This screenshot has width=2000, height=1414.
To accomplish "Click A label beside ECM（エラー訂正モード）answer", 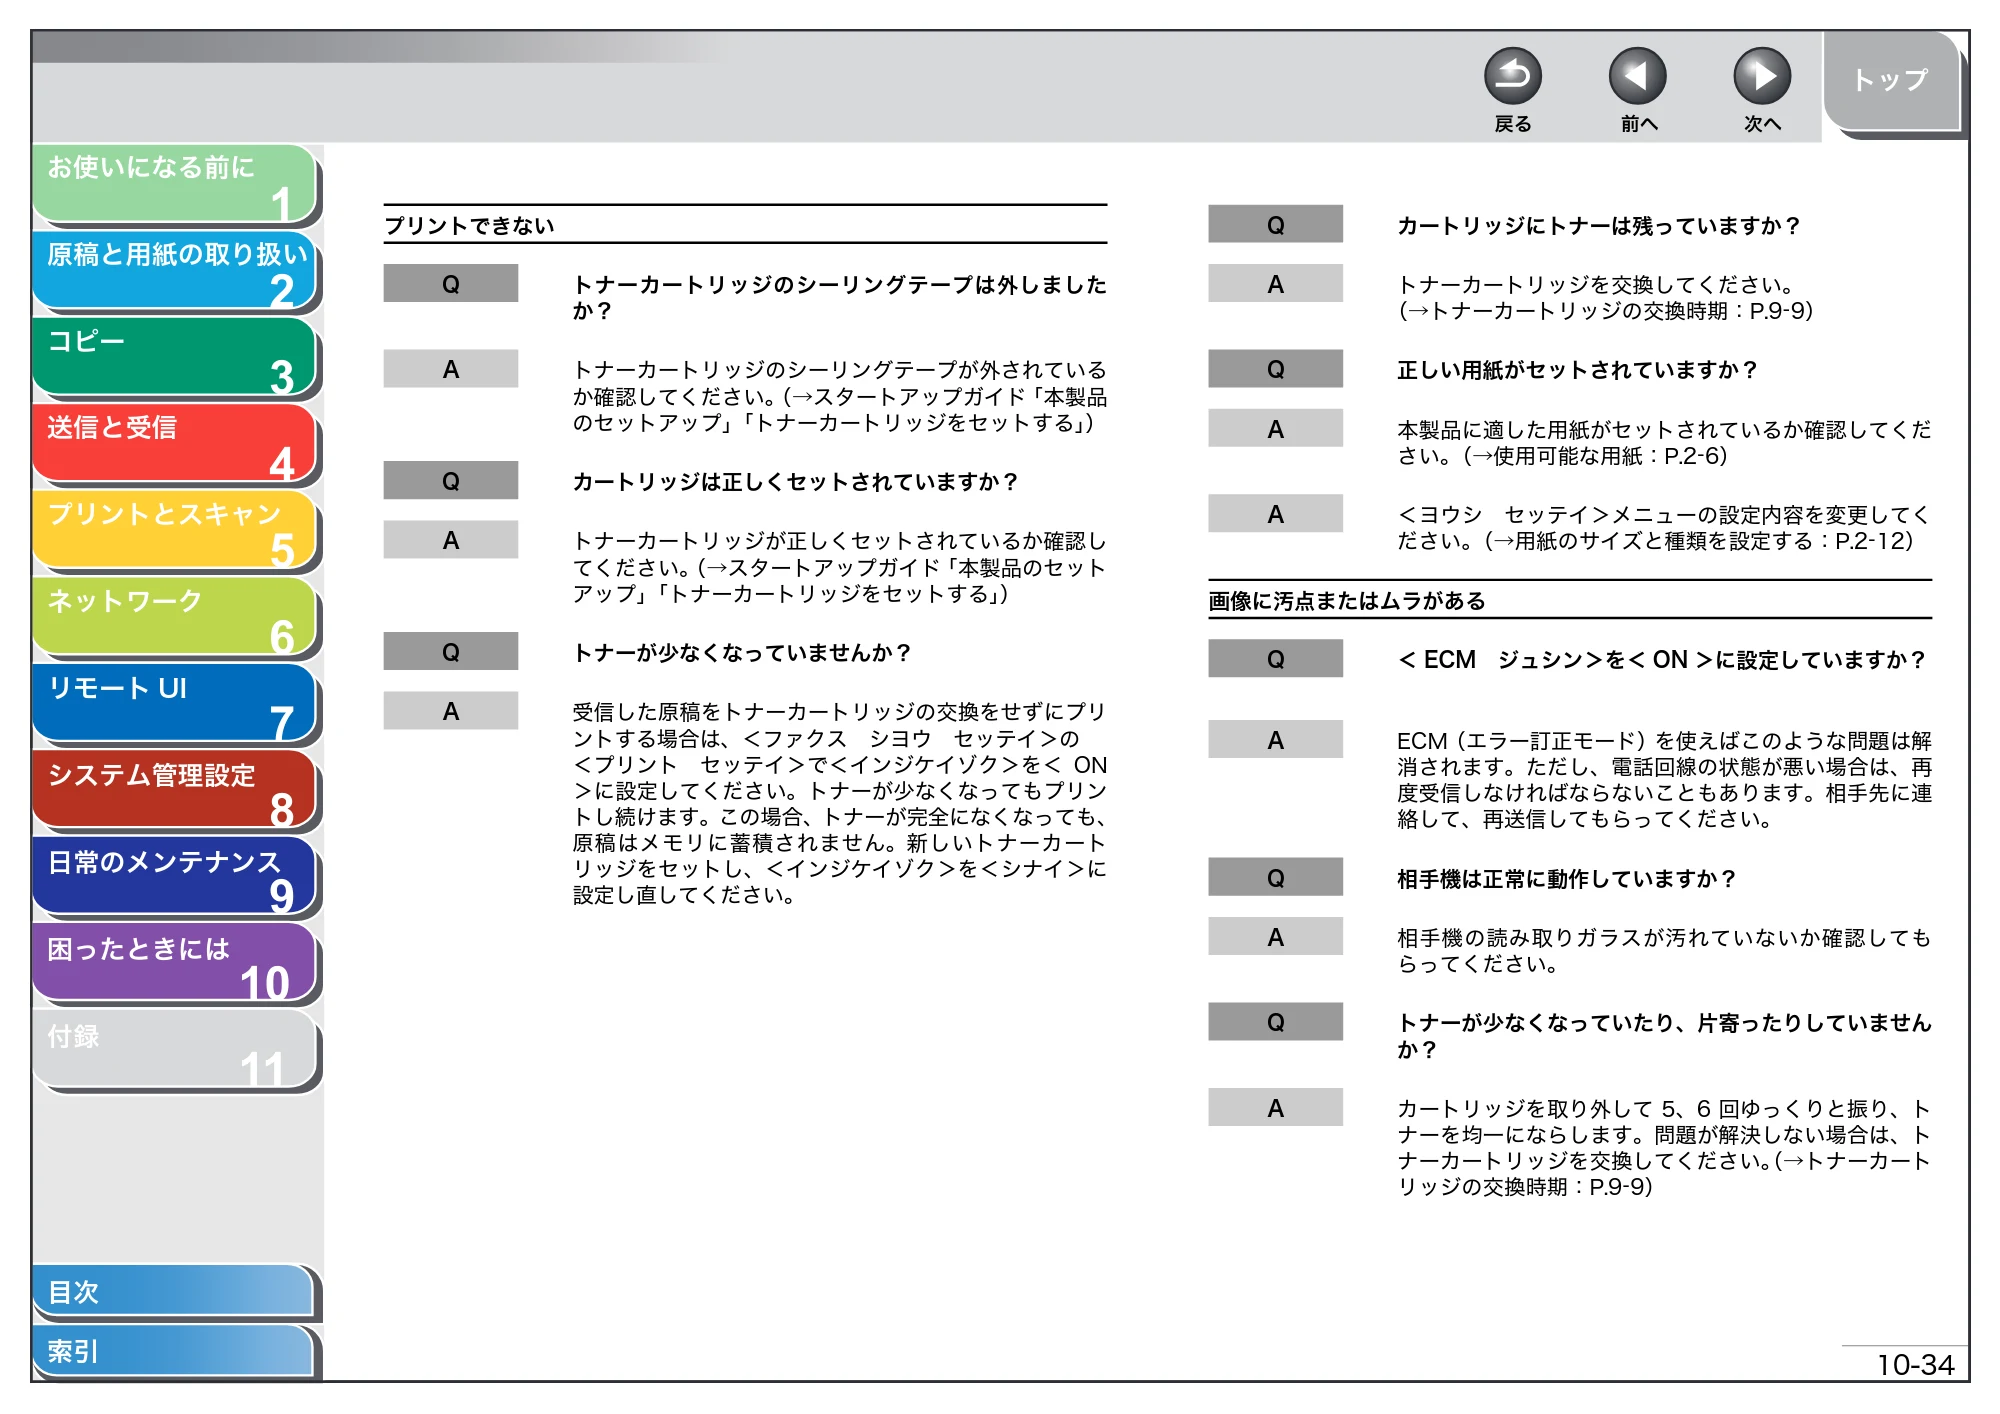I will [1275, 740].
